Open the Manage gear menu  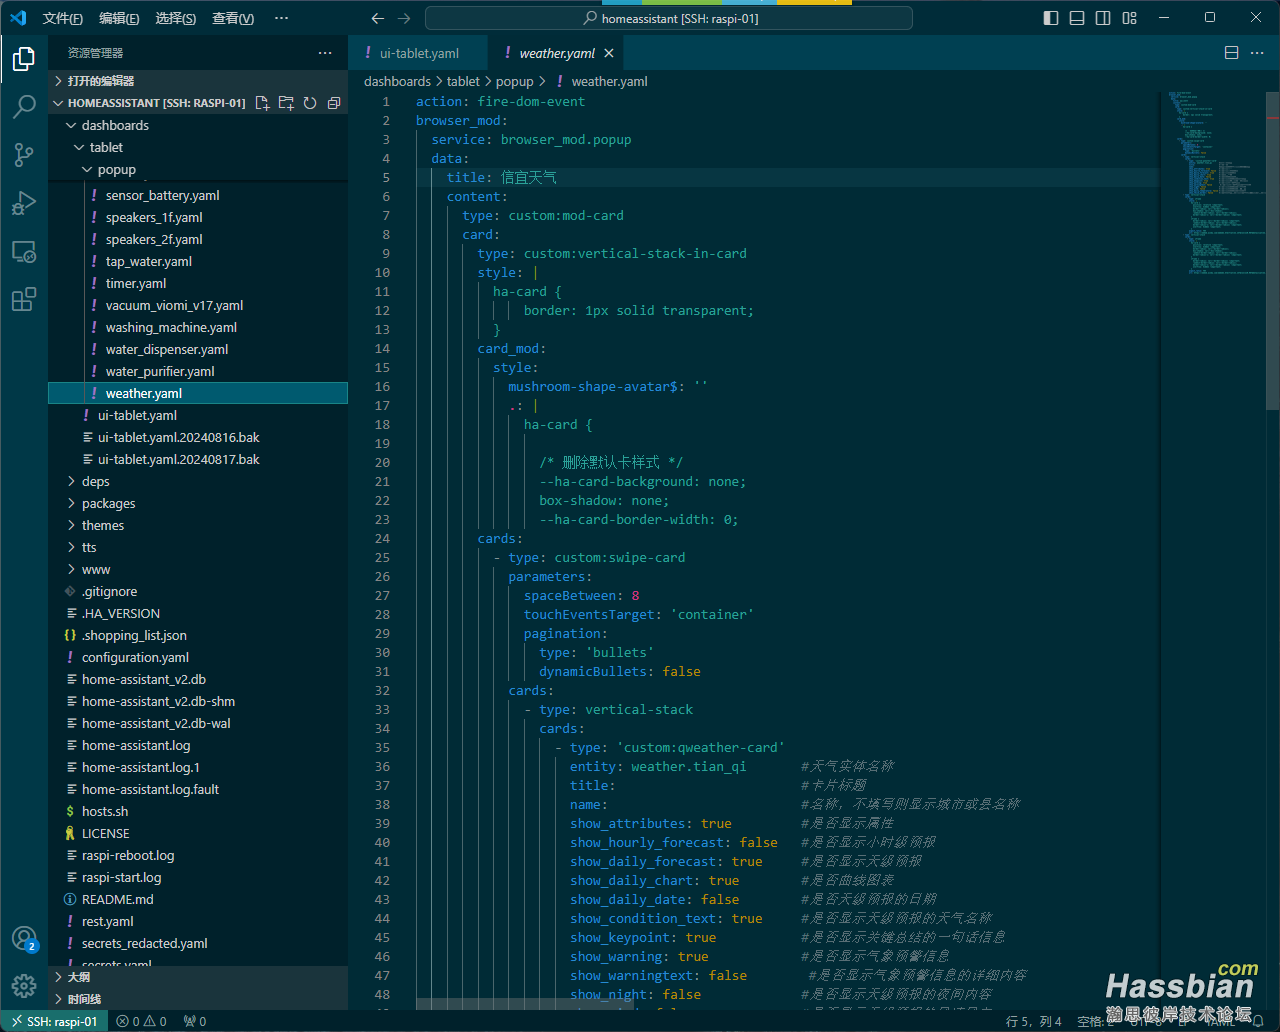[x=24, y=986]
